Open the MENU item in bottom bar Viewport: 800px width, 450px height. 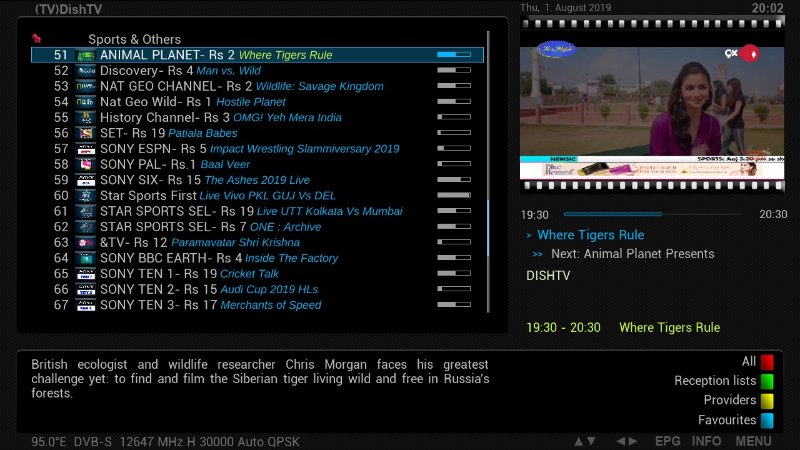(753, 441)
